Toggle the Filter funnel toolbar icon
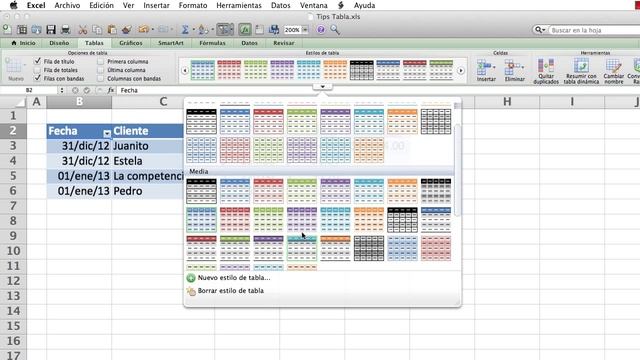640x360 pixels. click(x=224, y=29)
